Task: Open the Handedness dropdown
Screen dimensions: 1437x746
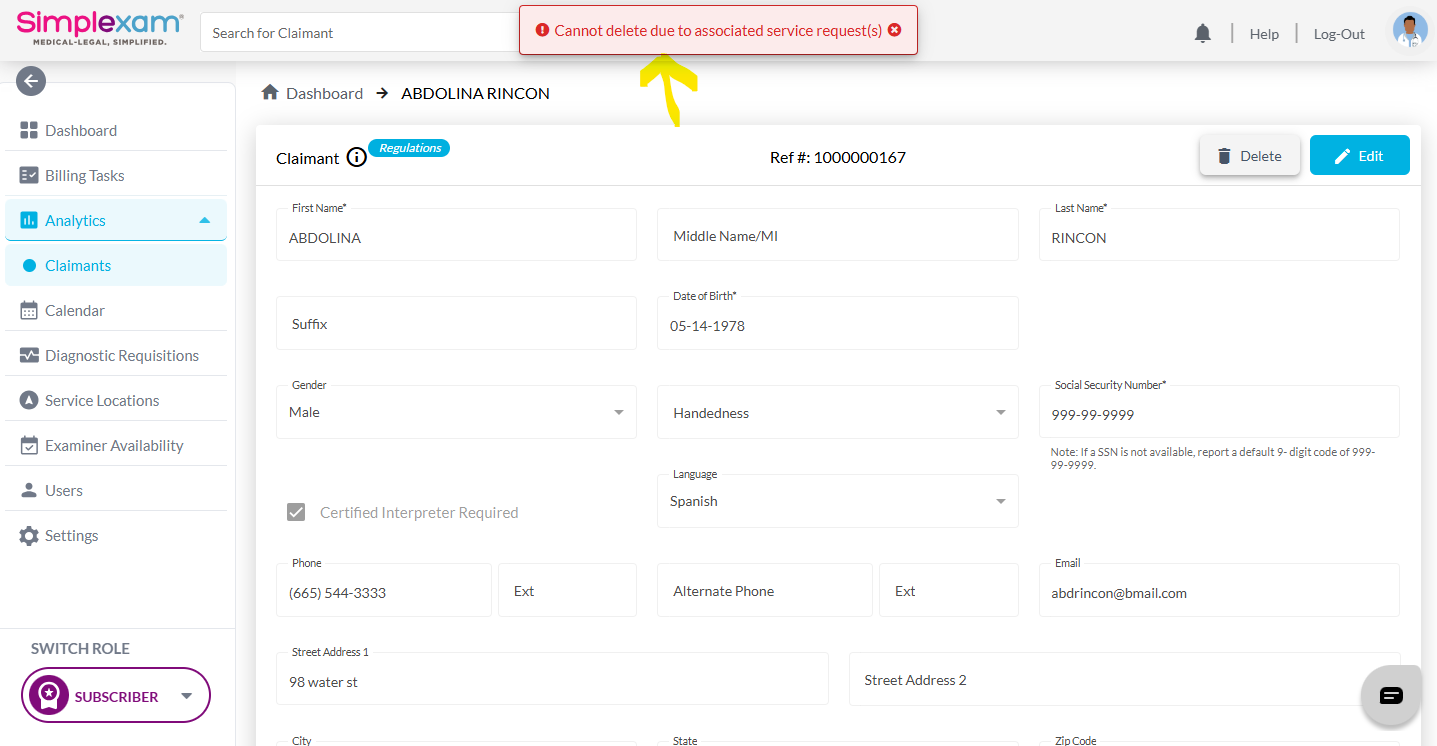Action: pos(838,412)
